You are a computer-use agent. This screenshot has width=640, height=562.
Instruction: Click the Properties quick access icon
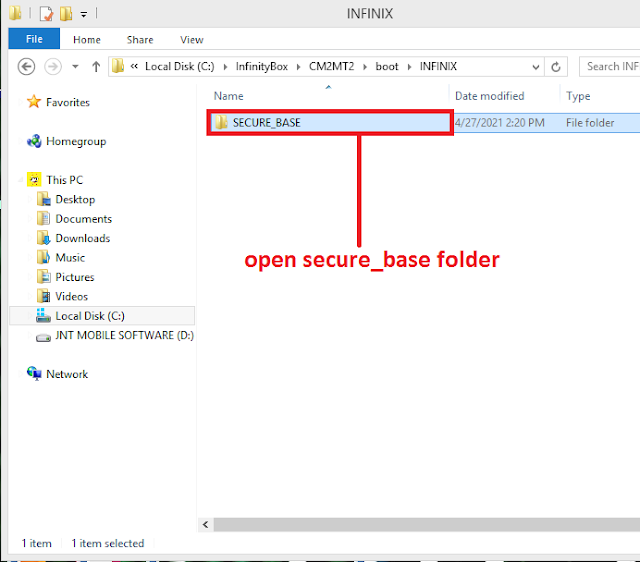[46, 14]
